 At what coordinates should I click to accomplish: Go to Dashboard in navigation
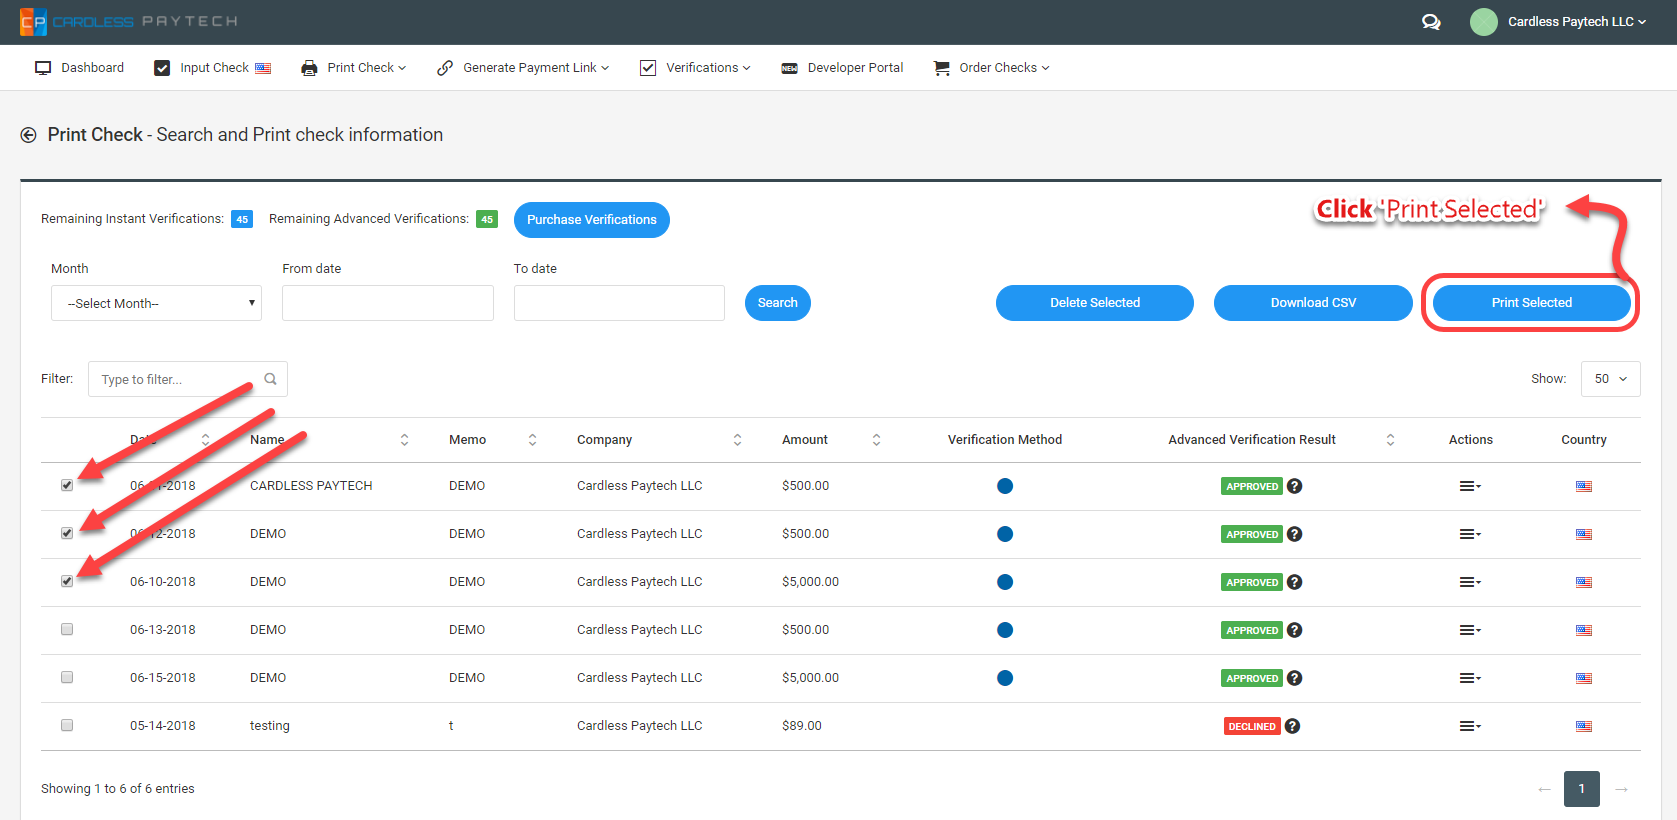coord(80,68)
